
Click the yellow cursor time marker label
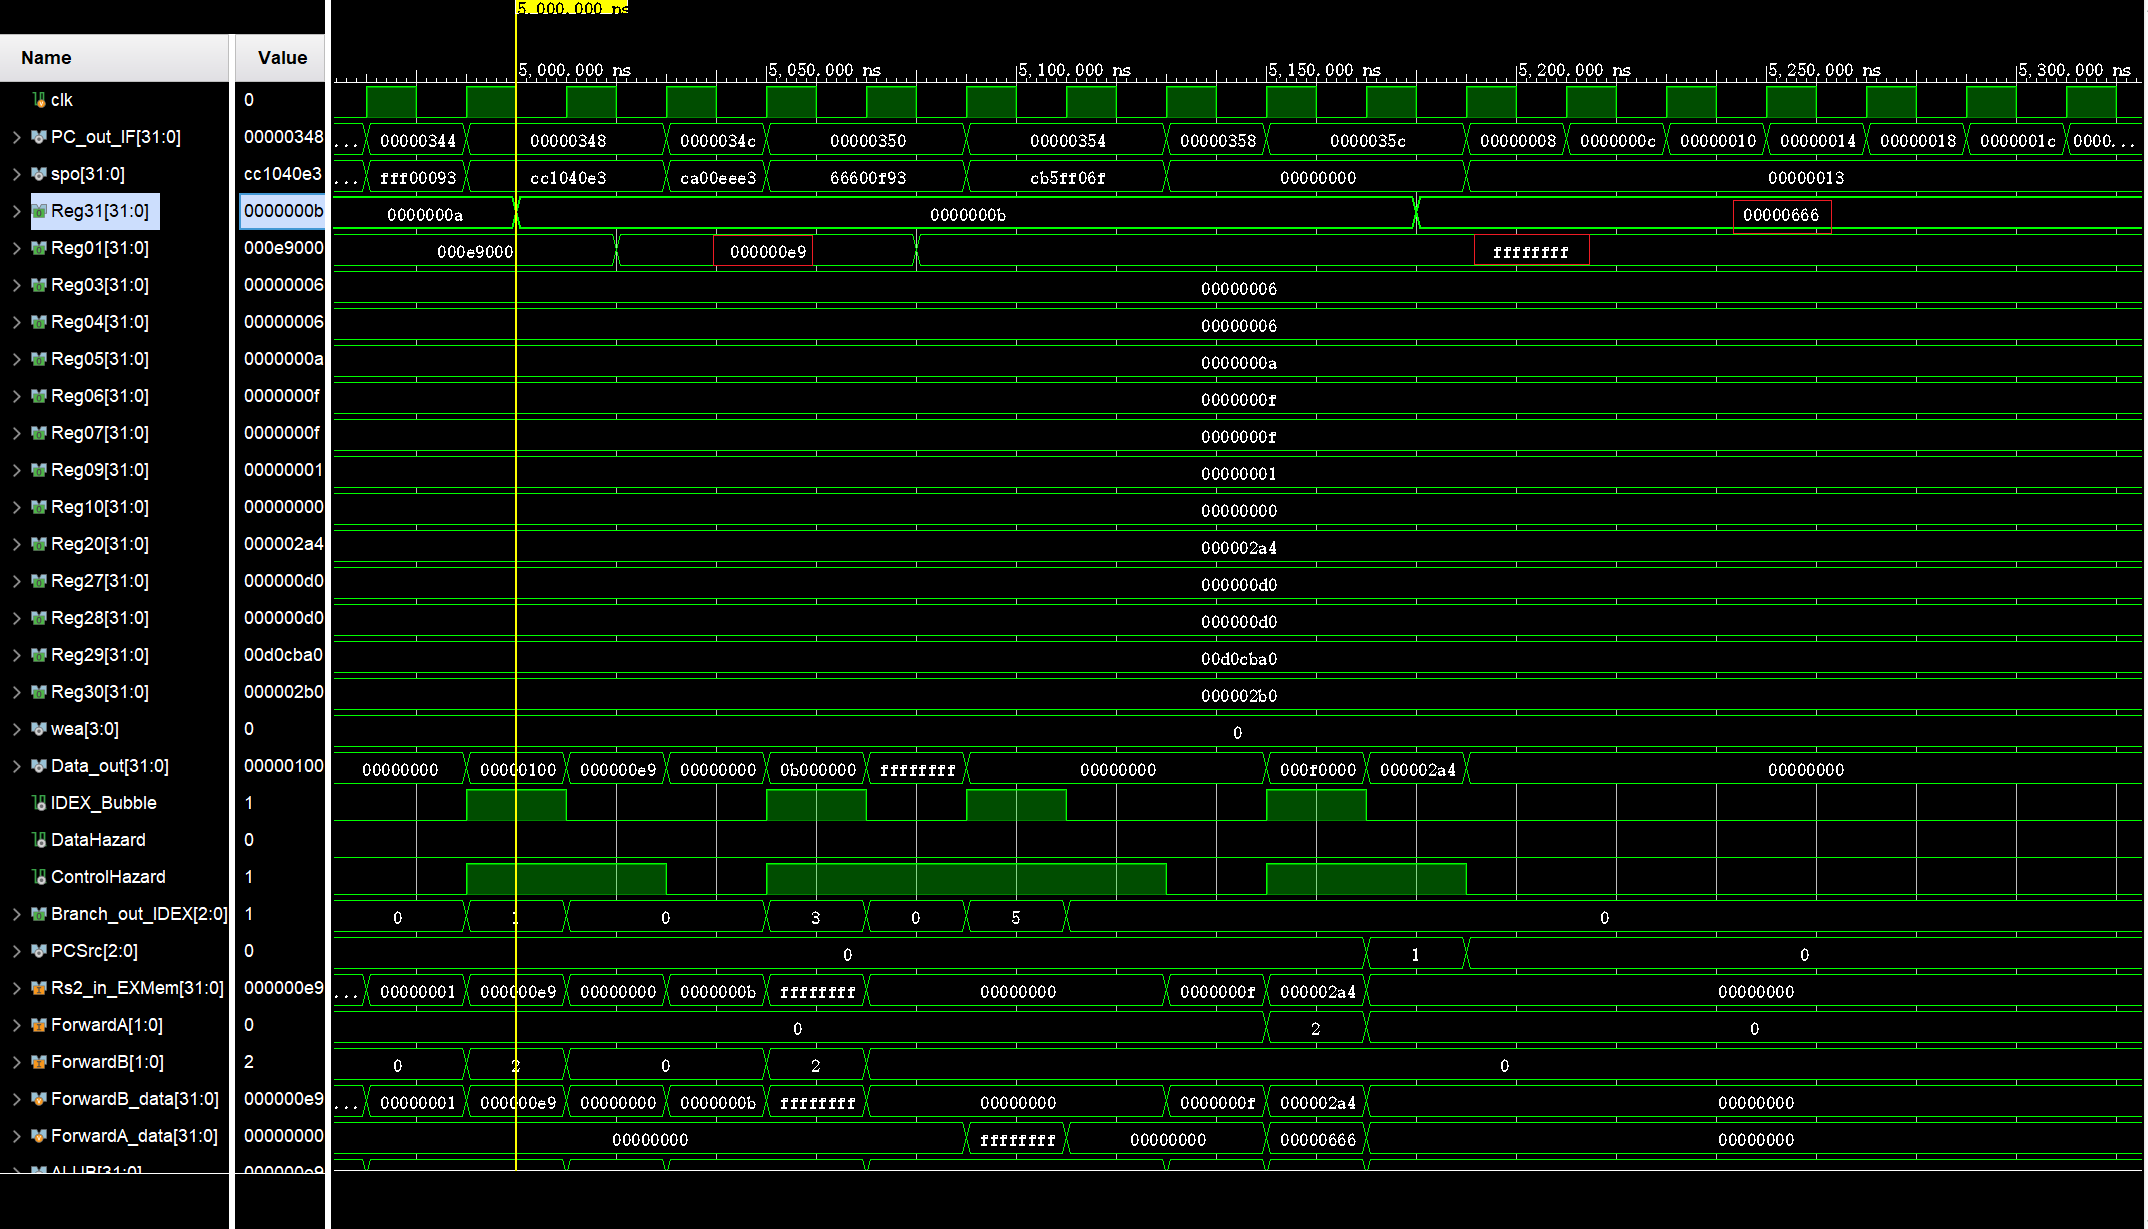572,8
